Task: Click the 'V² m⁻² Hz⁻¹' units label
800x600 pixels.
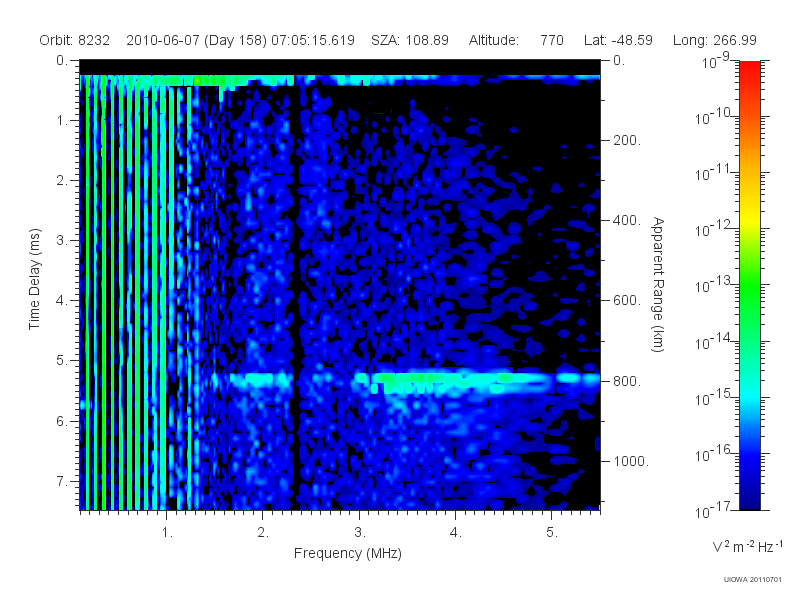Action: click(x=747, y=546)
